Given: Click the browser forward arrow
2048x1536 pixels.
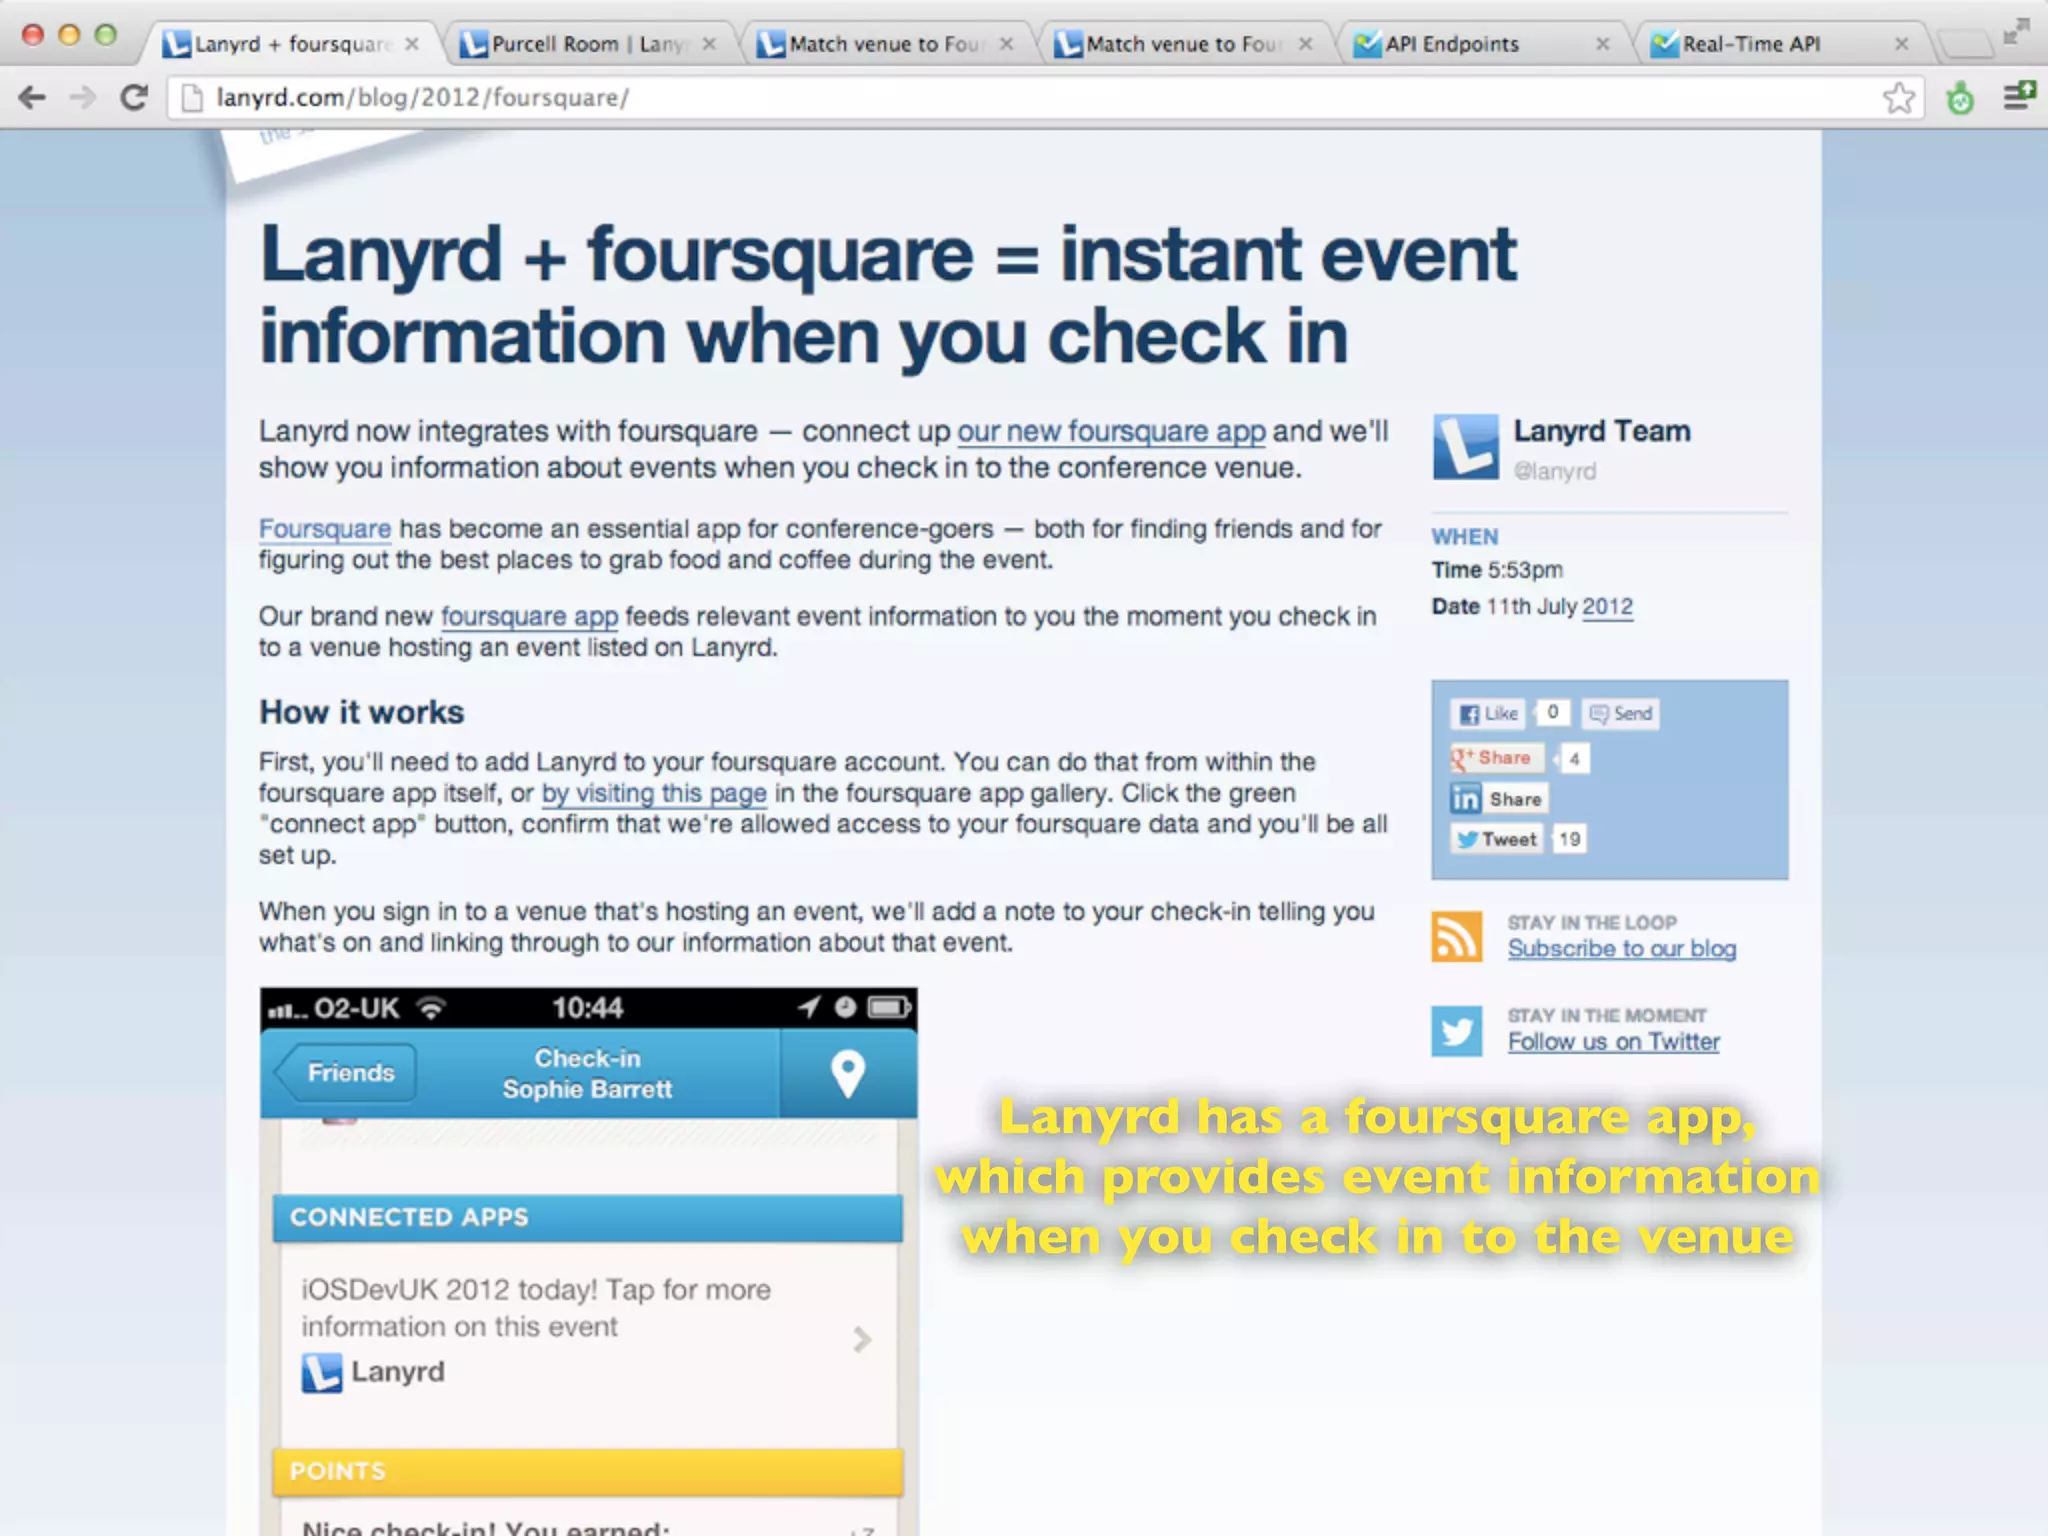Looking at the screenshot, I should tap(83, 97).
